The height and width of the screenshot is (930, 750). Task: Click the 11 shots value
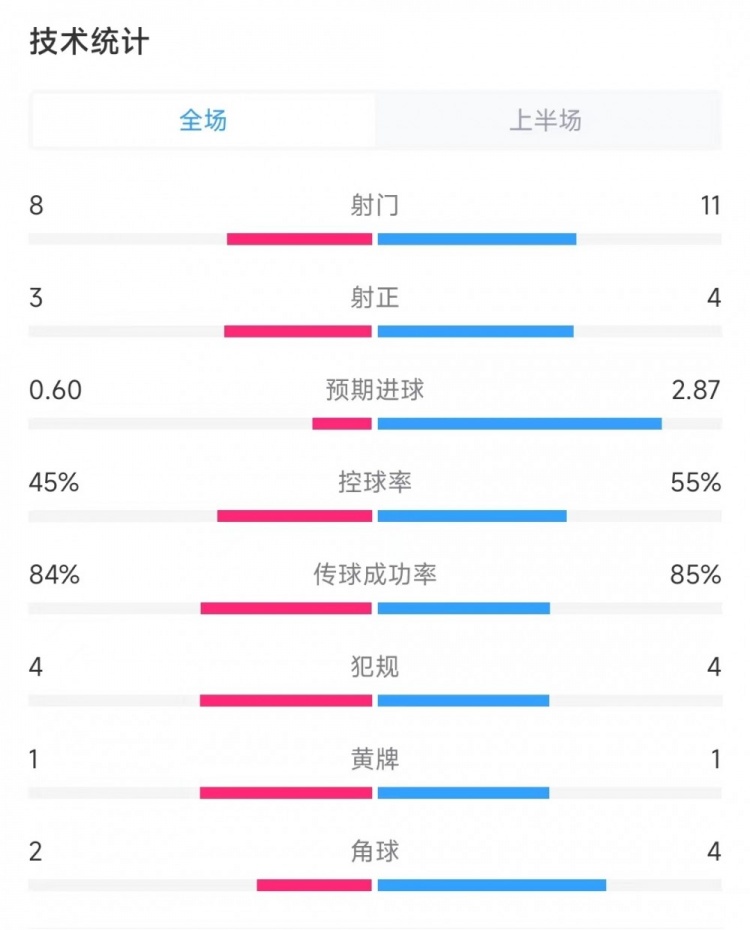tap(710, 206)
